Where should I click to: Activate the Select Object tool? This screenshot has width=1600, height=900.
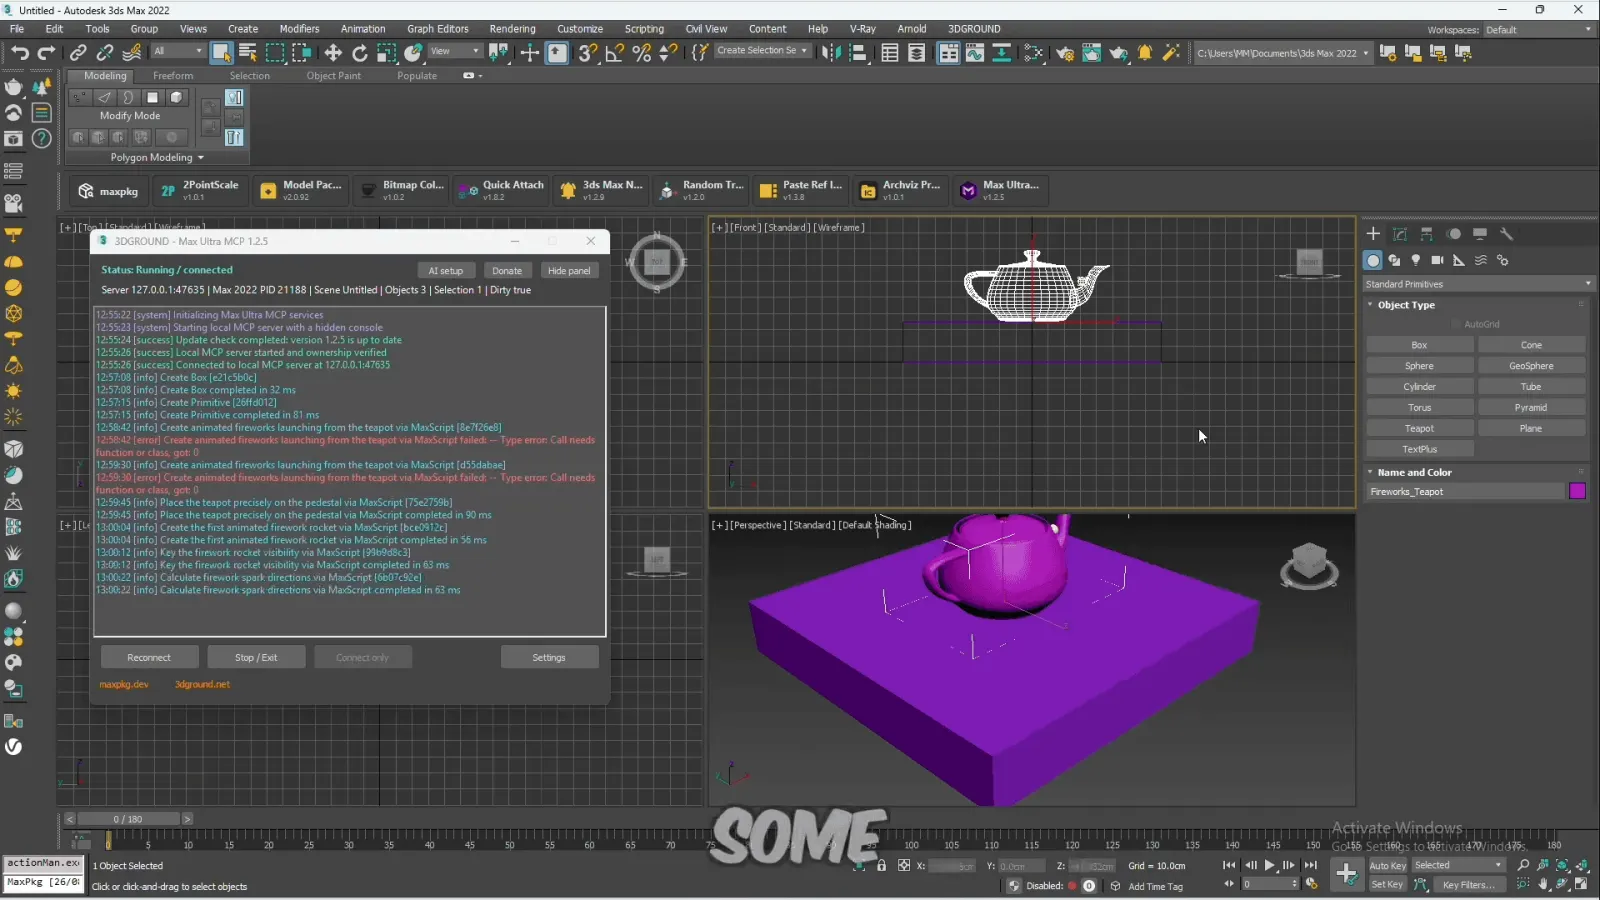(221, 53)
